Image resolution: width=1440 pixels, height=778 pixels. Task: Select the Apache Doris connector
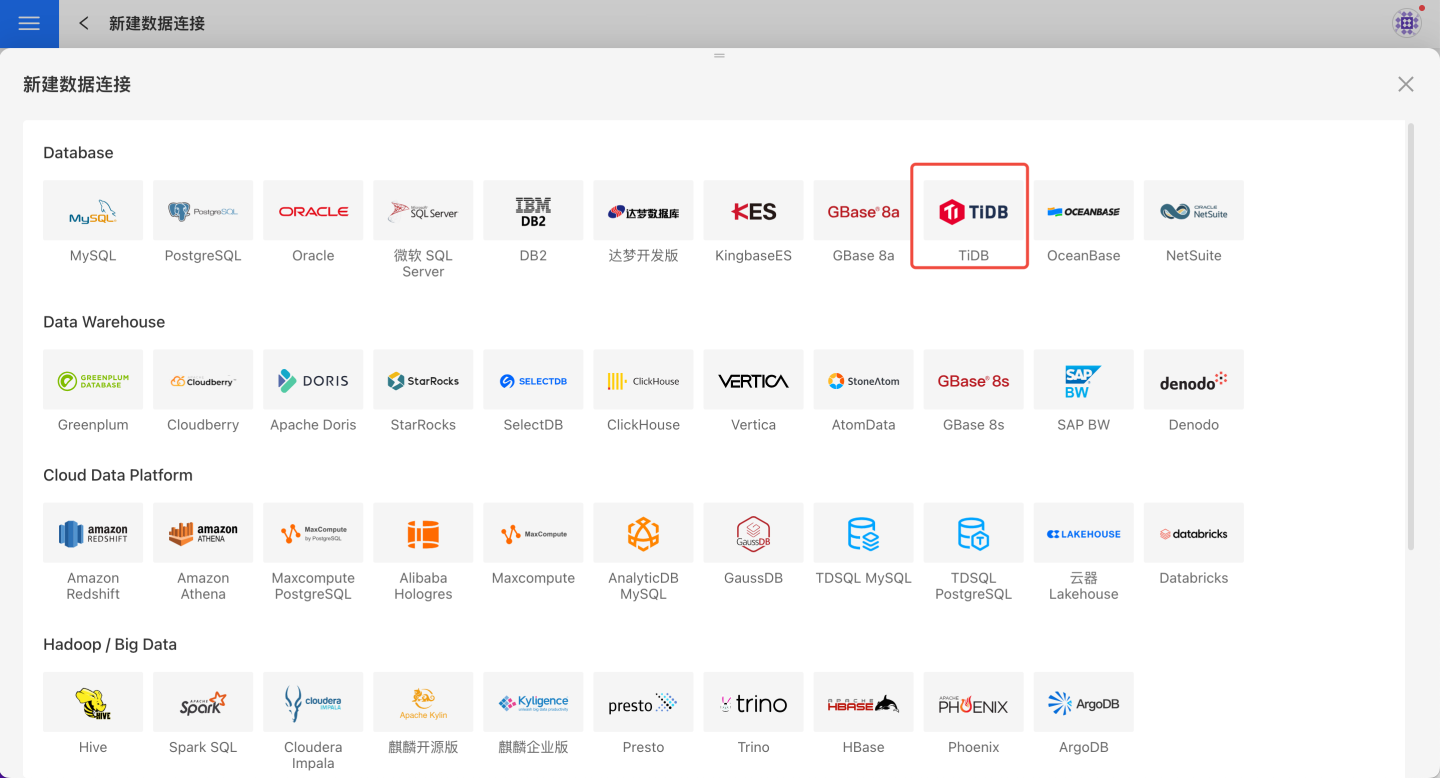[x=313, y=380]
